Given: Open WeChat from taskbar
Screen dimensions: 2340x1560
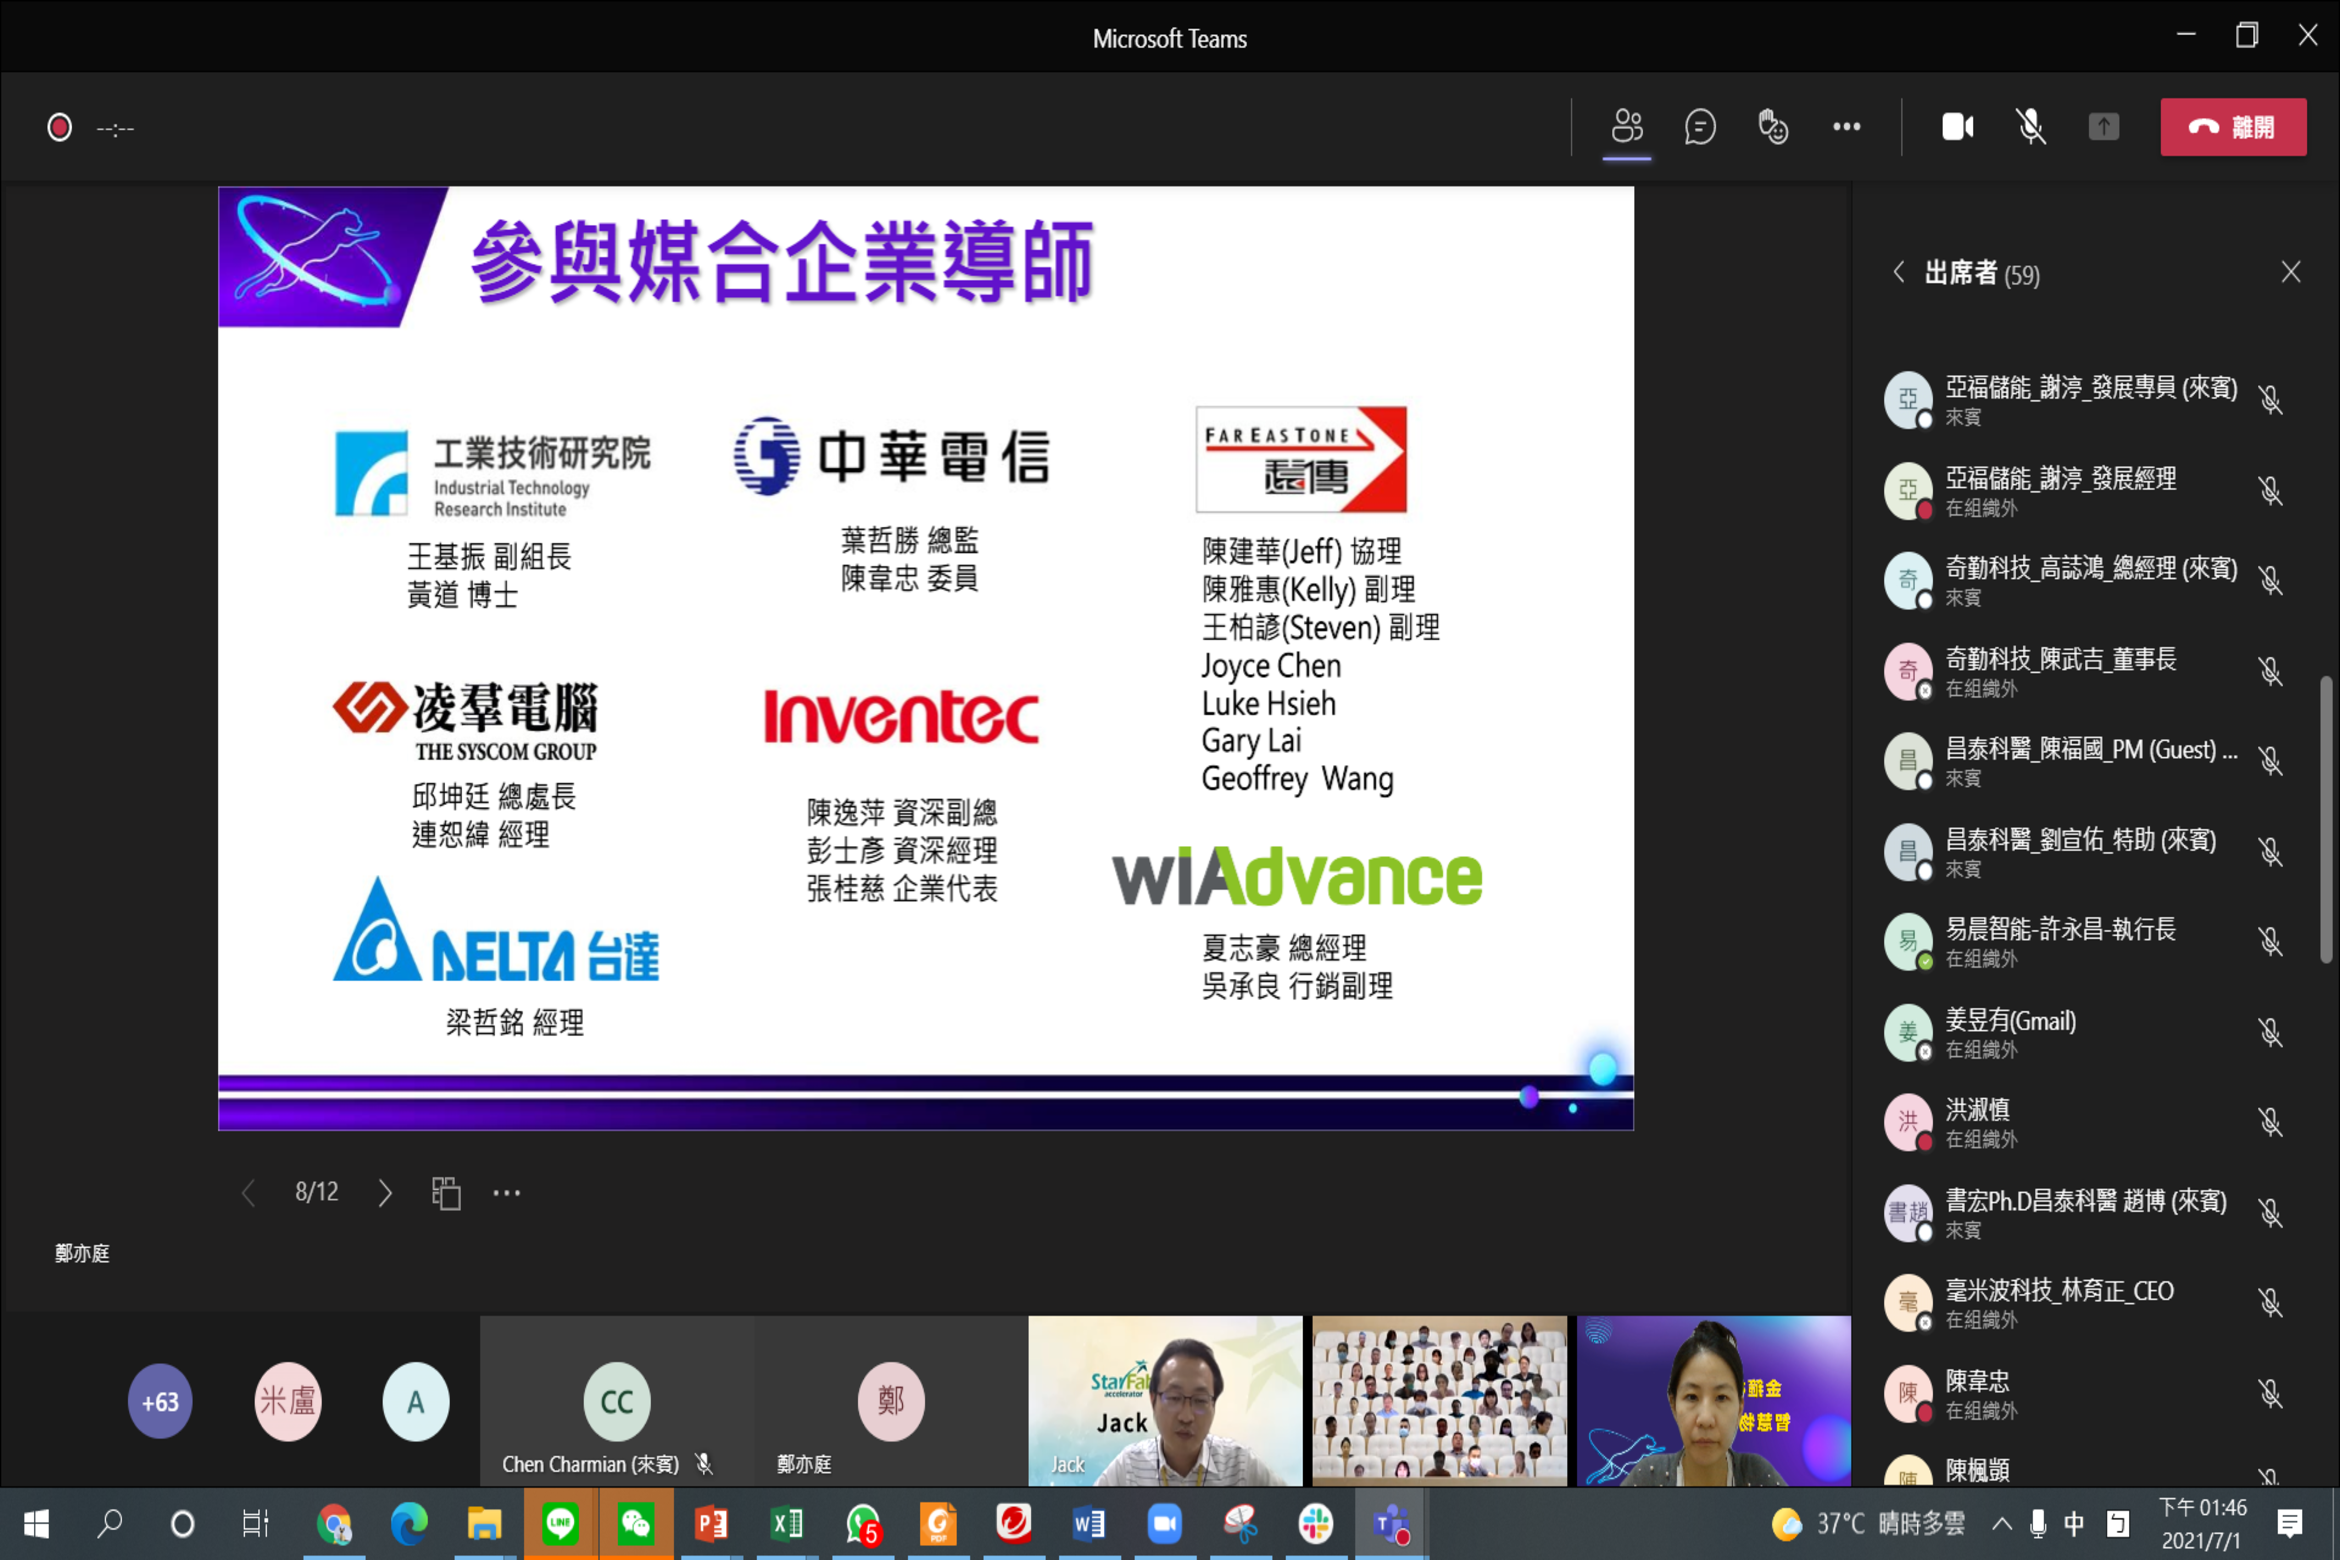Looking at the screenshot, I should [x=636, y=1524].
